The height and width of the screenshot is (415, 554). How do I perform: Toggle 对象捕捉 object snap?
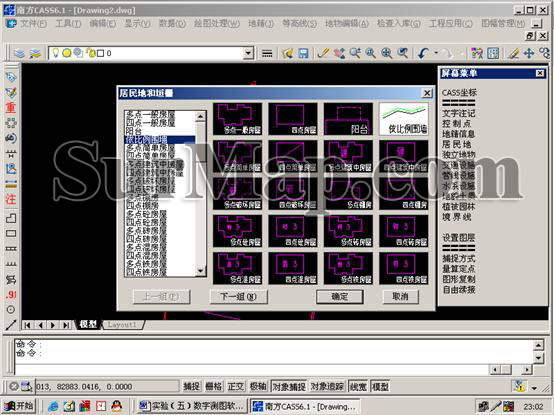tap(289, 387)
